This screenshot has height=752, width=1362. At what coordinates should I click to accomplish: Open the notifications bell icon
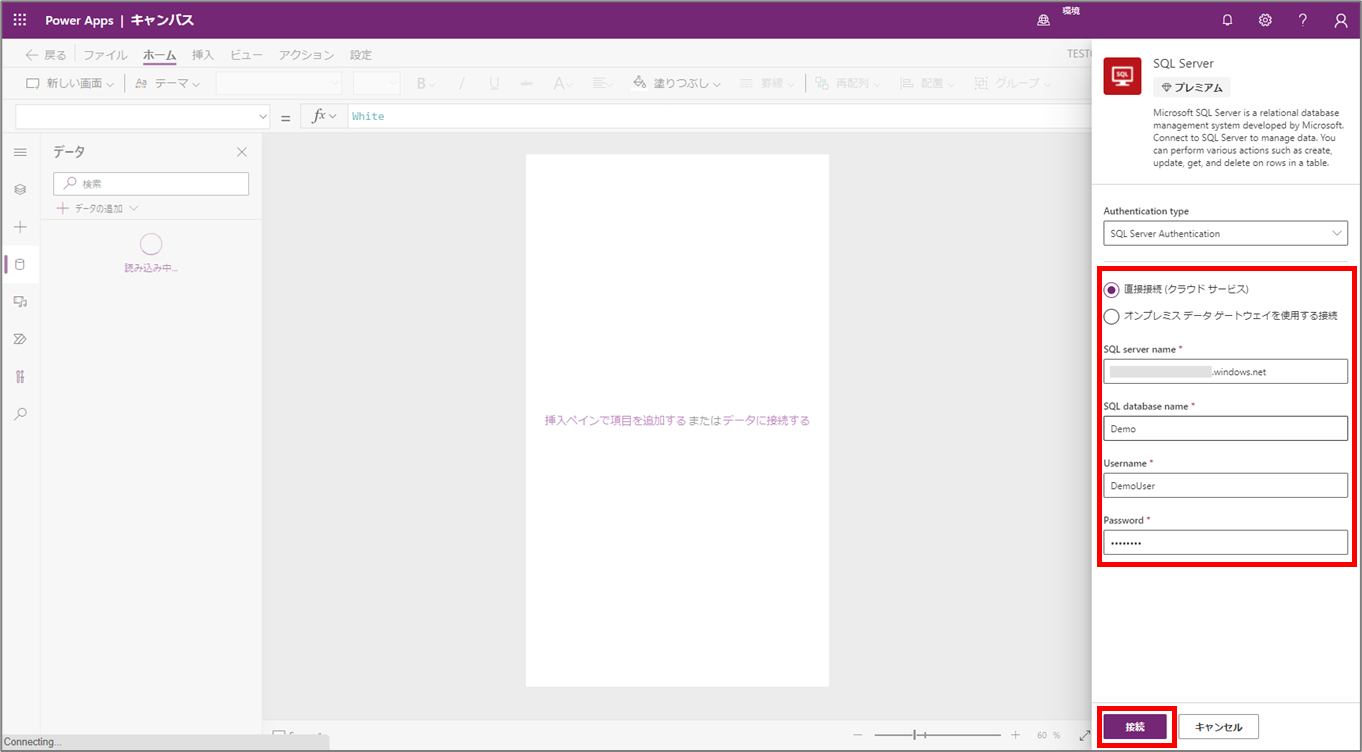click(x=1227, y=20)
